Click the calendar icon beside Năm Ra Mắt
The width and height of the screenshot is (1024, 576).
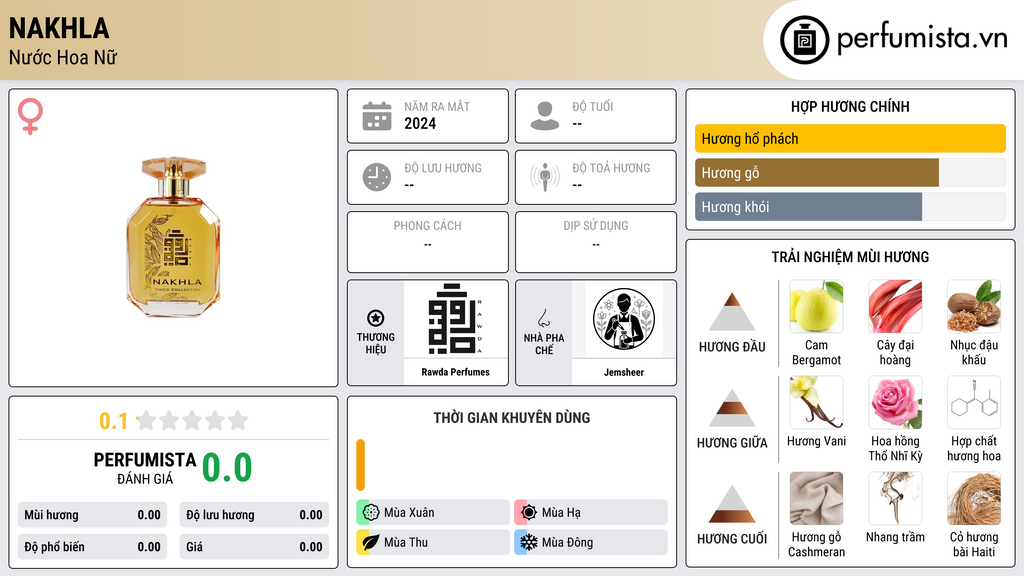coord(377,116)
